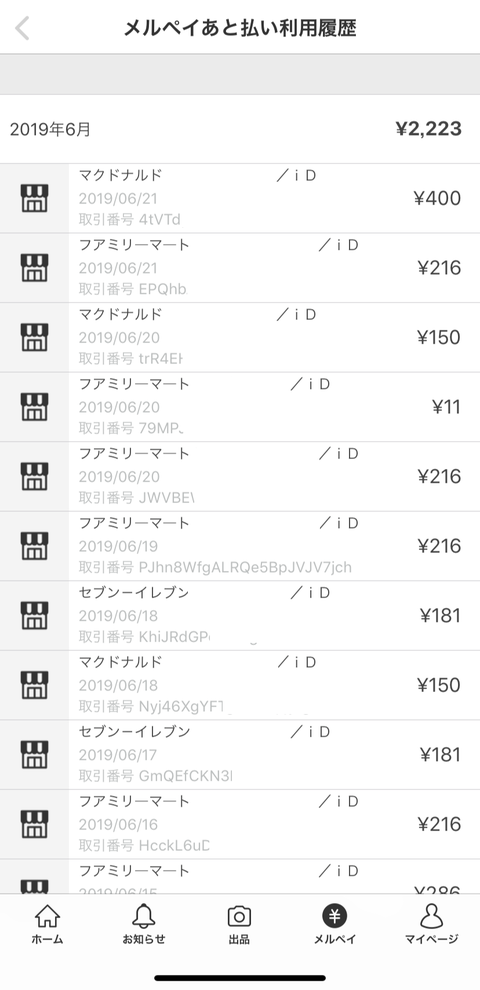Image resolution: width=480 pixels, height=990 pixels.
Task: Open the 2019/06/18 マクドナルド ¥150 transaction
Action: pyautogui.click(x=240, y=685)
